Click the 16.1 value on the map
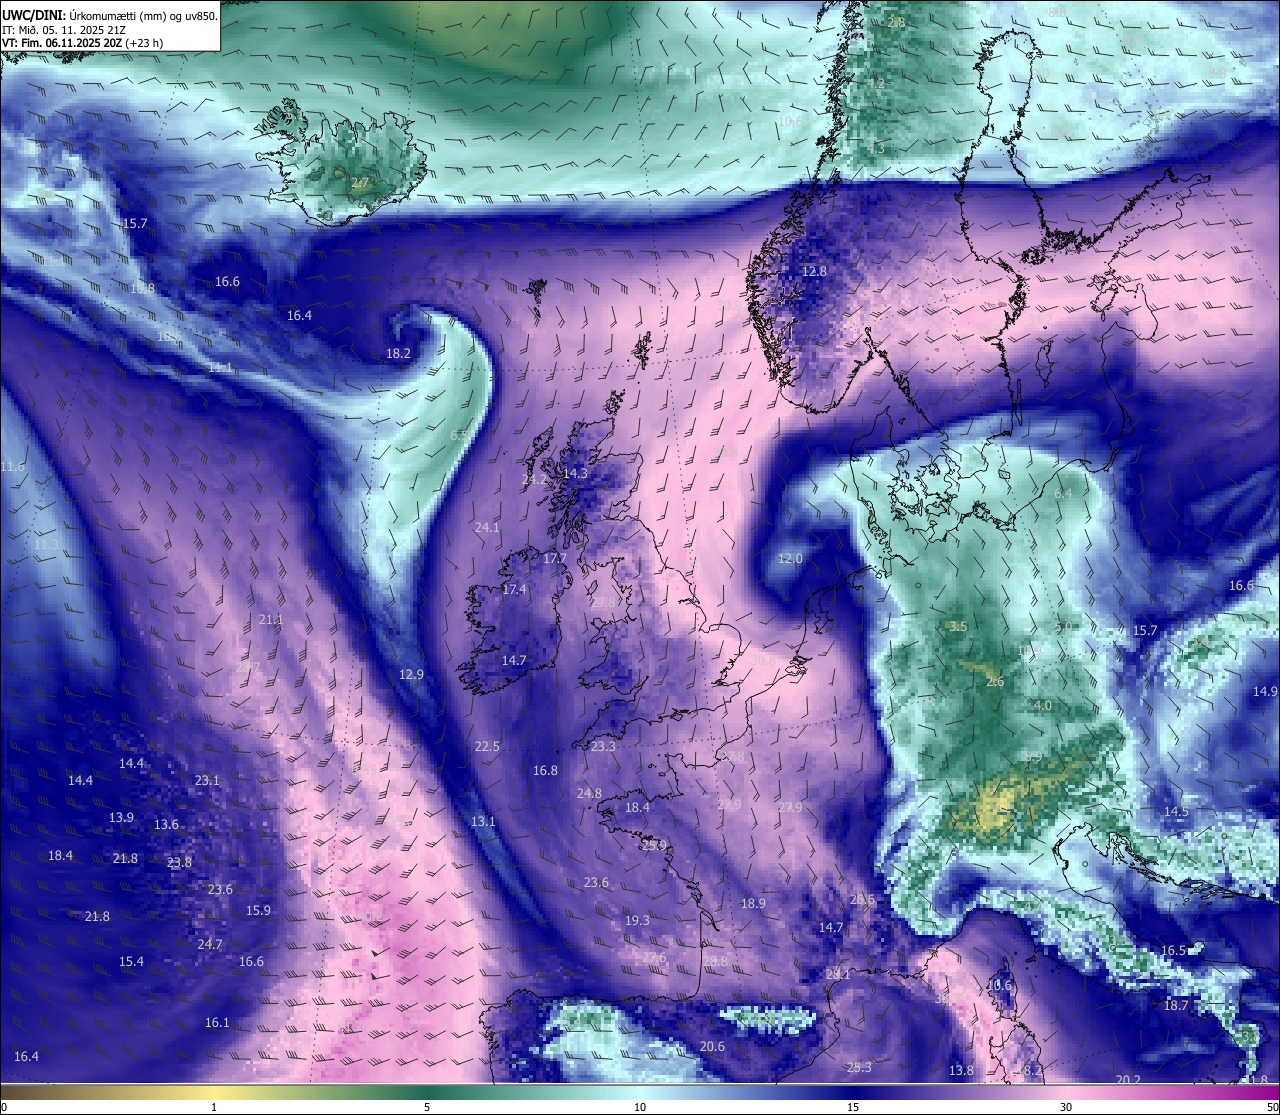Screen dimensions: 1280x1115 point(217,1022)
